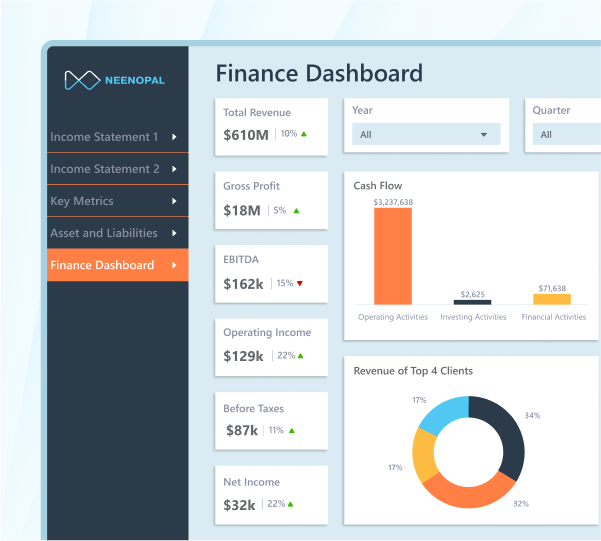Select the Financial Activities yellow bar
Screen dimensions: 601x541
552,299
